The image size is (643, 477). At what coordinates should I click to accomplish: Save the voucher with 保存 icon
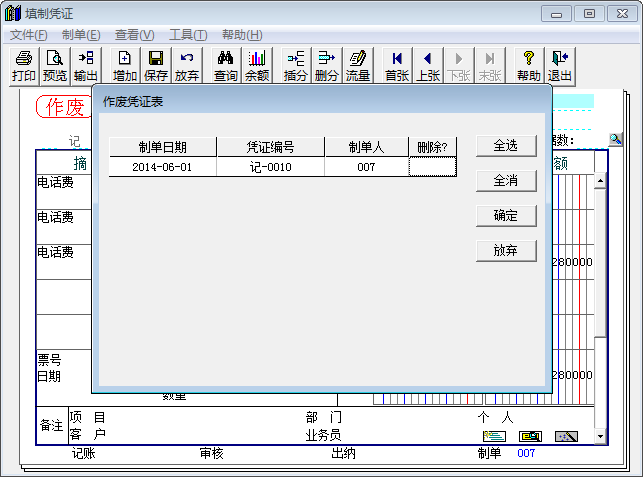click(156, 66)
